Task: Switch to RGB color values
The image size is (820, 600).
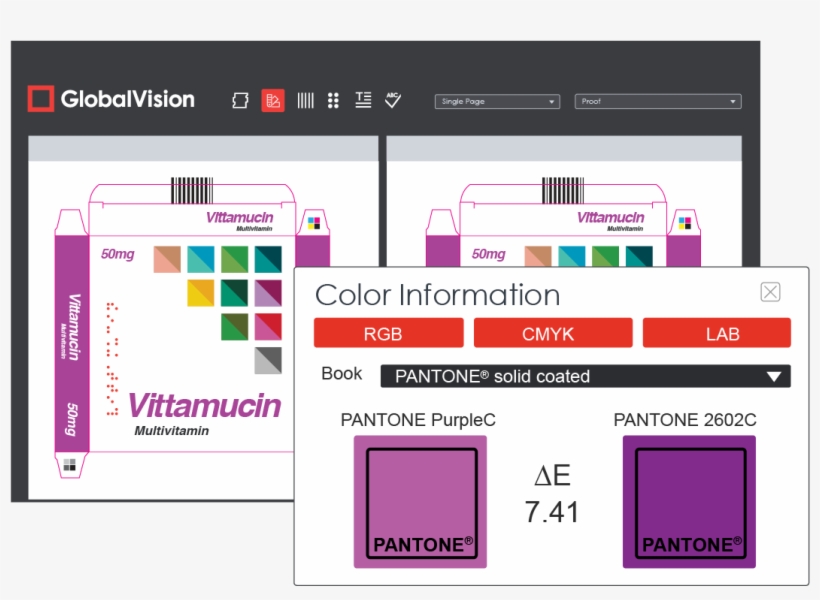Action: click(x=389, y=333)
